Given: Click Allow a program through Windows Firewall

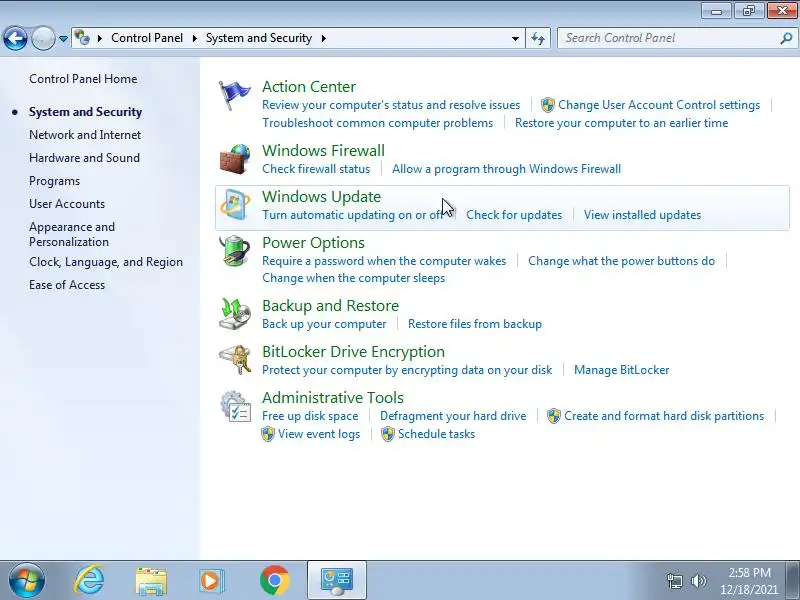Looking at the screenshot, I should point(506,169).
